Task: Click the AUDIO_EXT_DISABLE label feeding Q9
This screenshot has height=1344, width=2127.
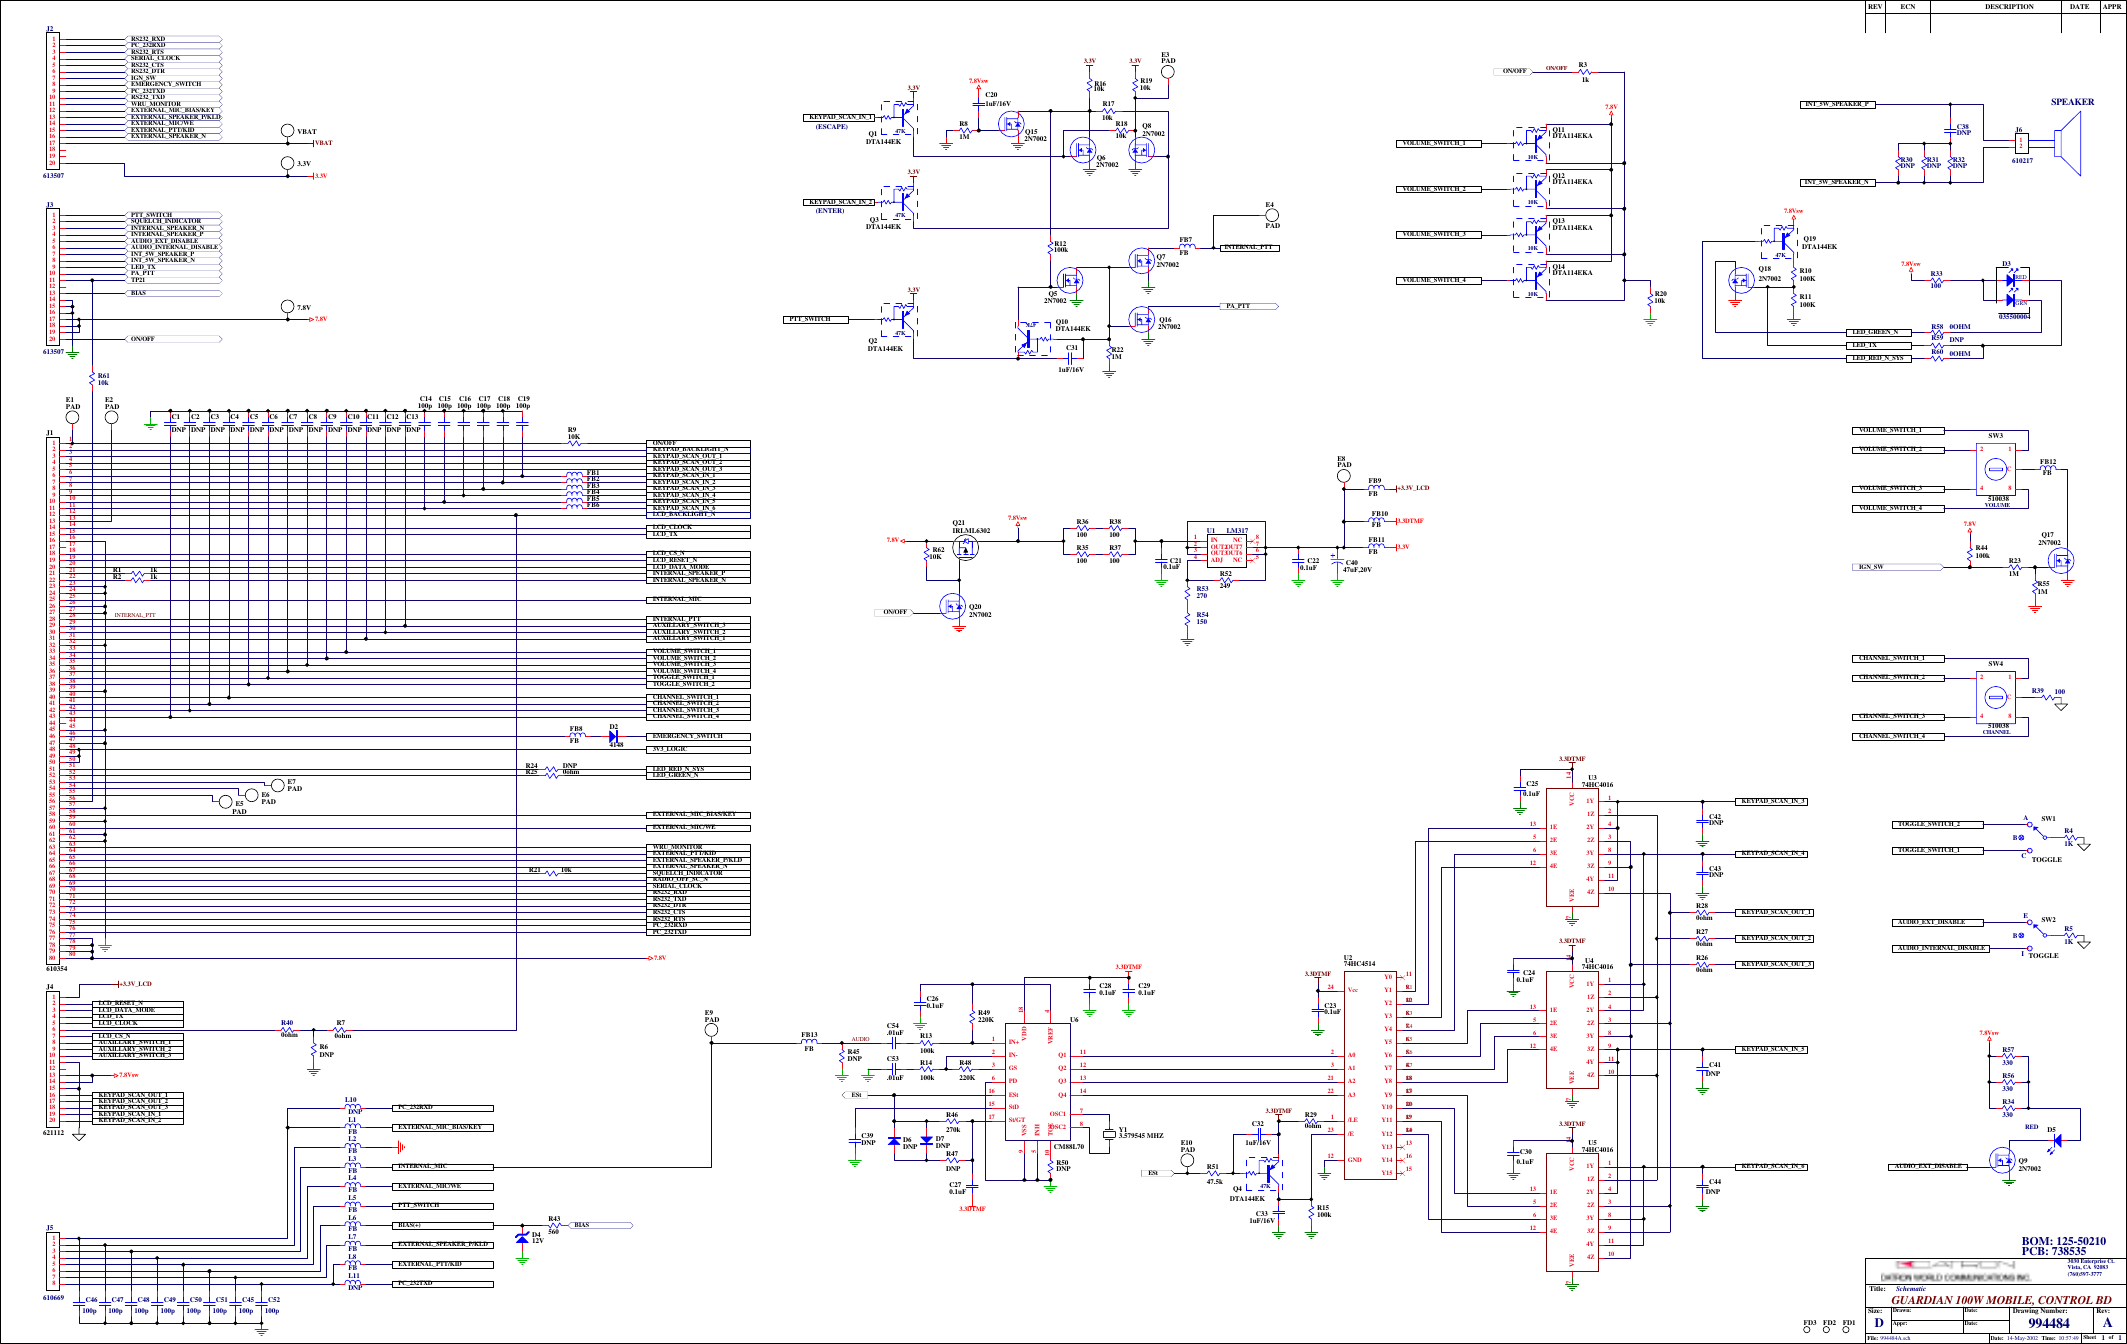Action: pyautogui.click(x=1926, y=1166)
